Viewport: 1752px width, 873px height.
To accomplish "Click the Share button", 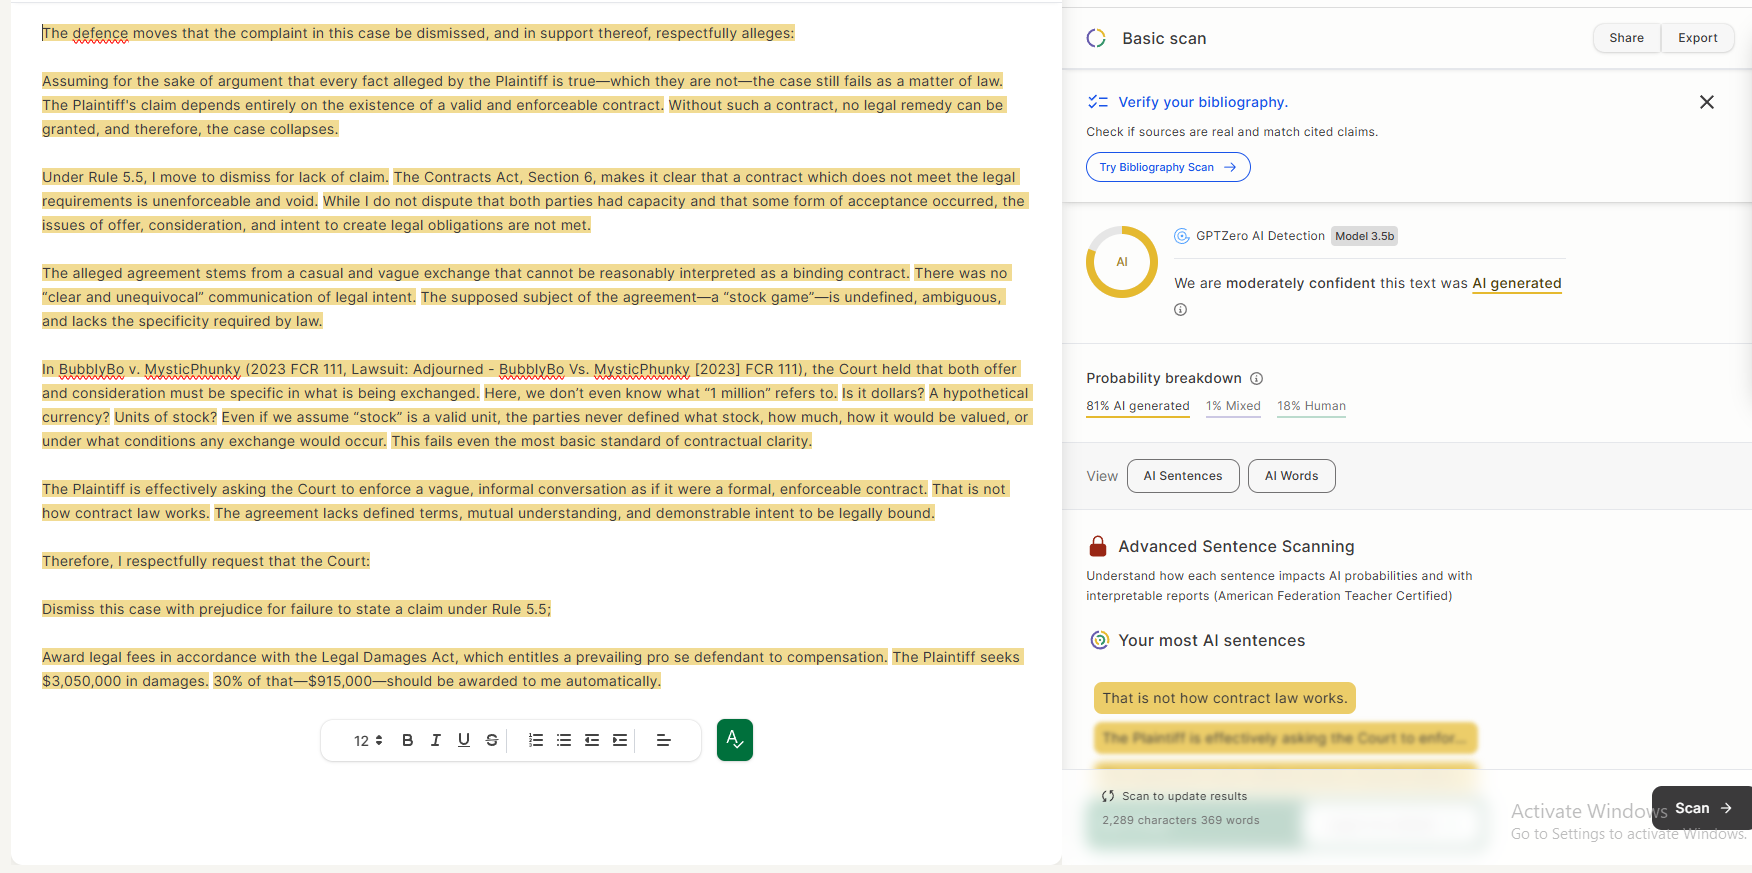I will coord(1626,38).
